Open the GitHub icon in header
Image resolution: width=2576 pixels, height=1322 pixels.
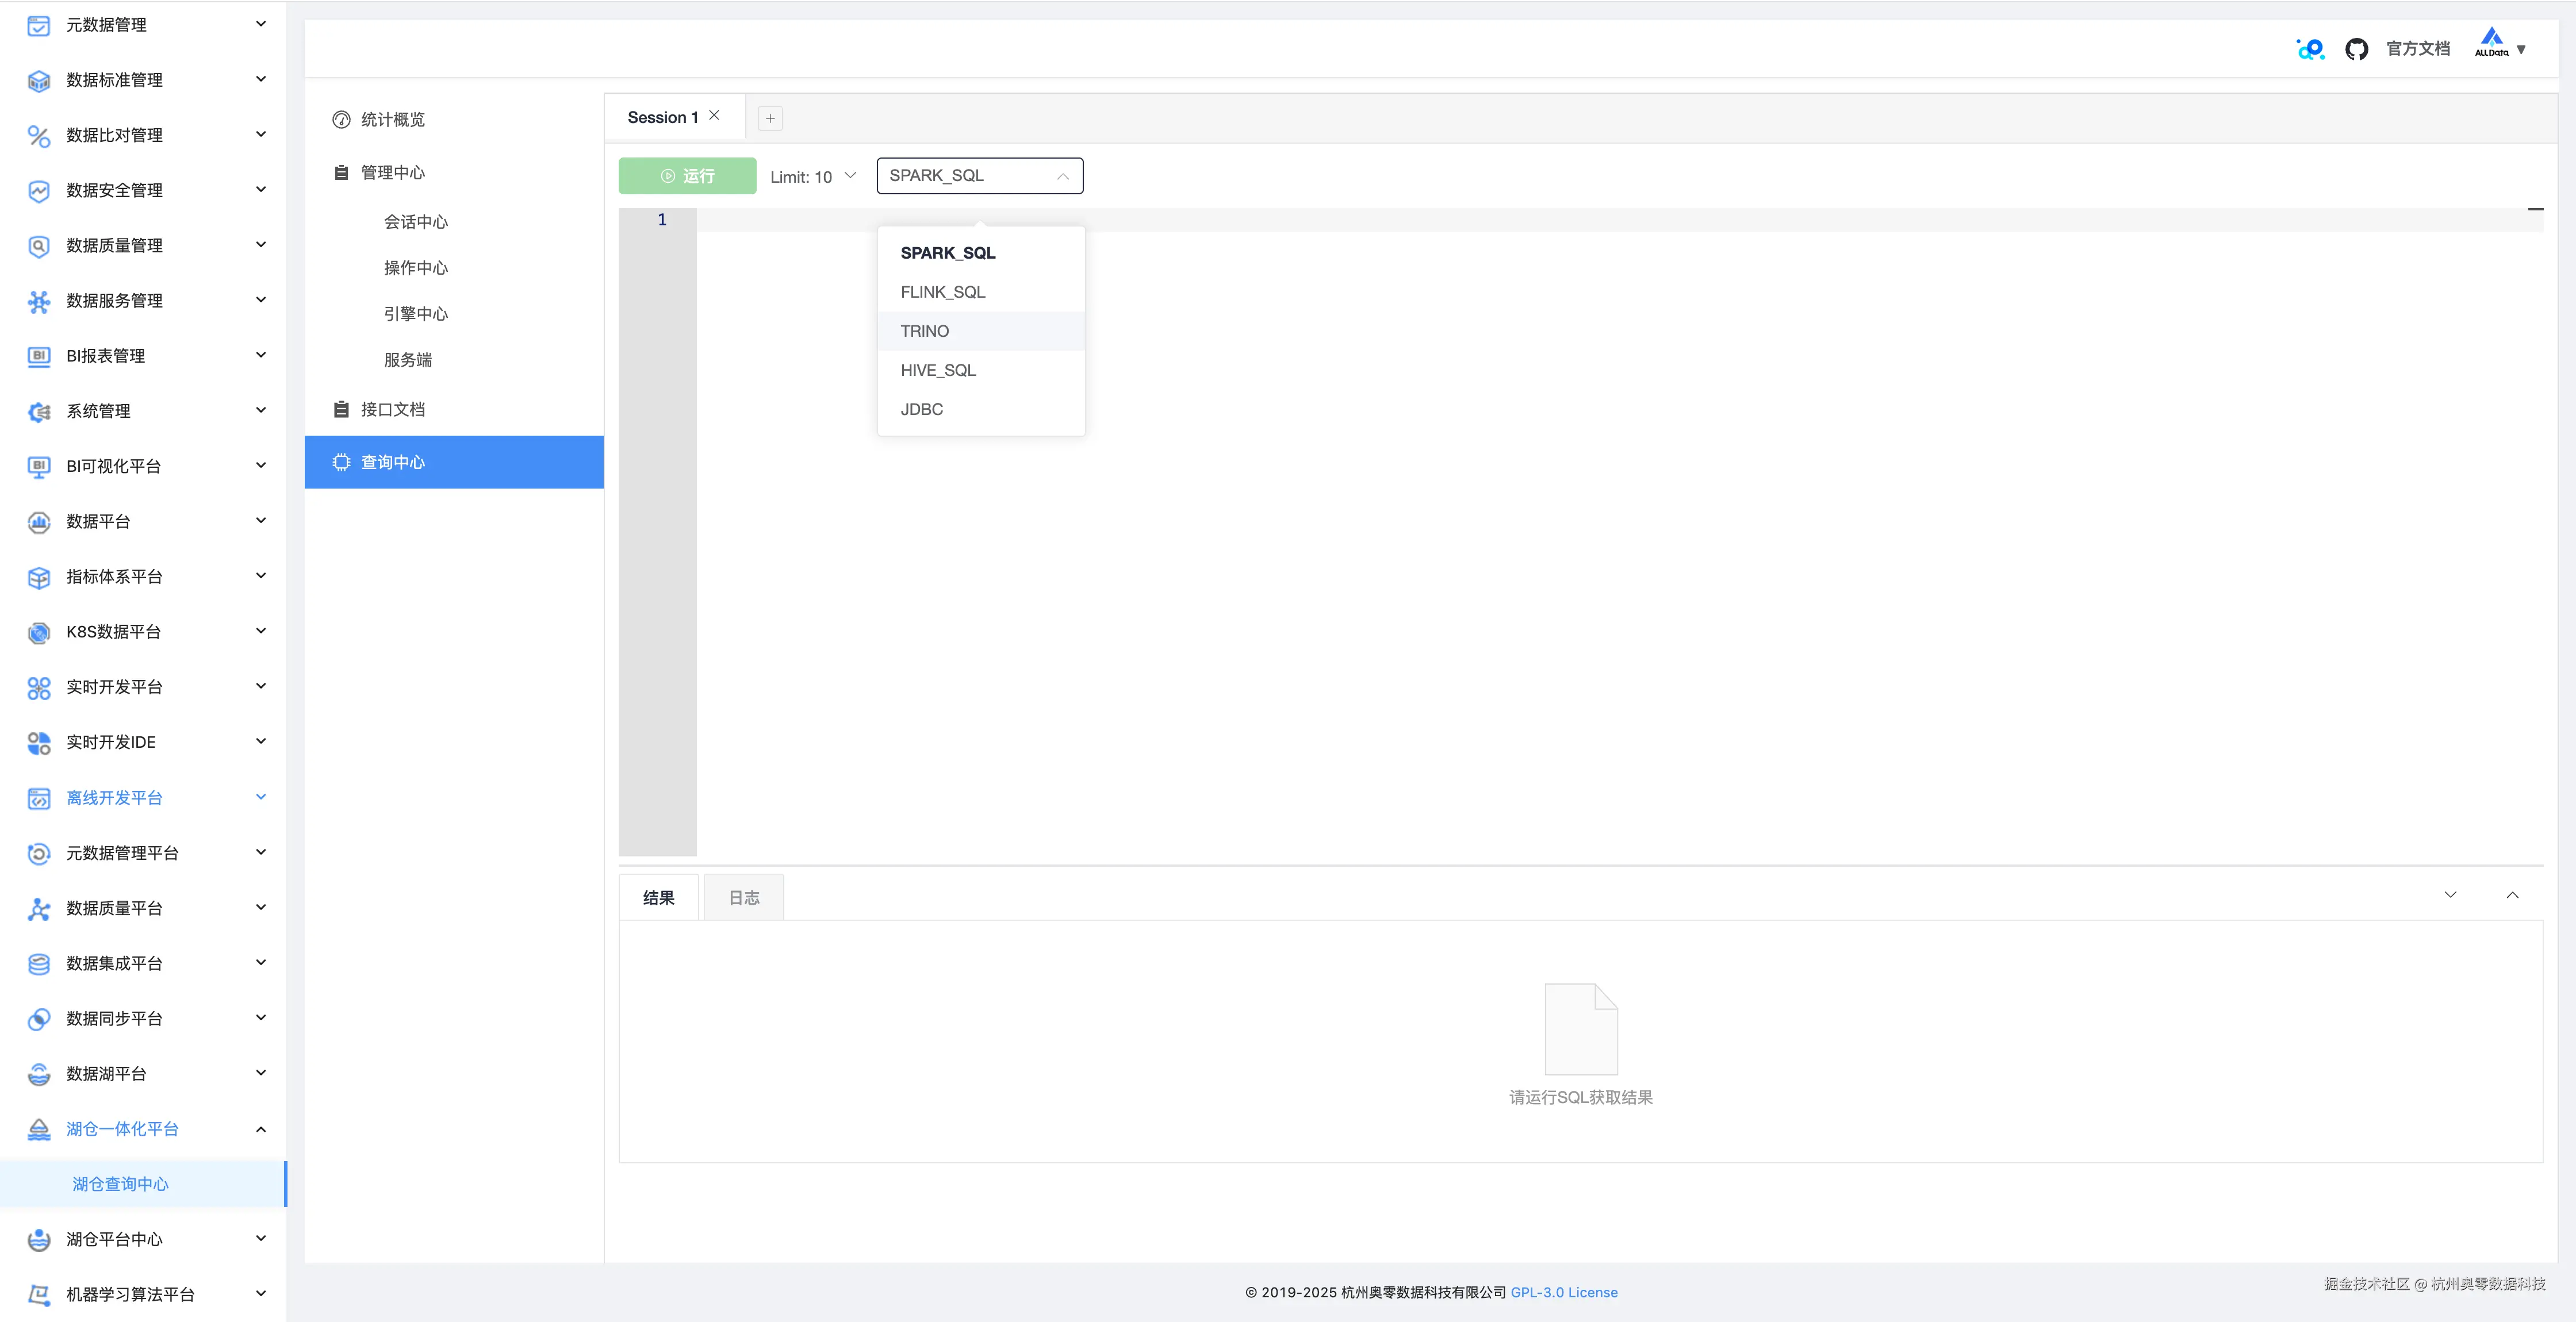pos(2356,49)
